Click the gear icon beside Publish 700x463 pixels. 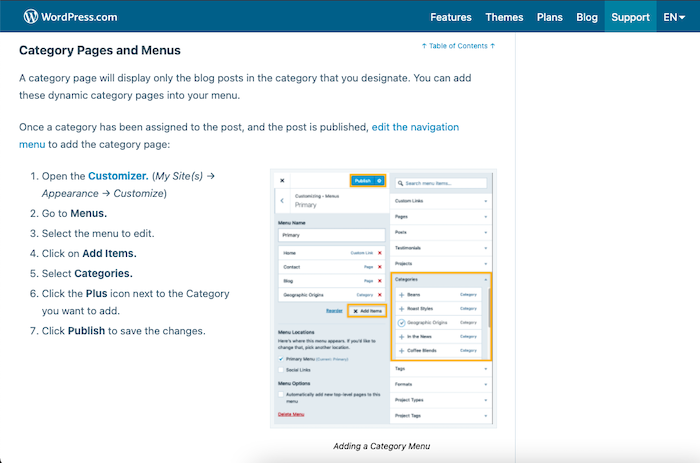click(x=379, y=180)
